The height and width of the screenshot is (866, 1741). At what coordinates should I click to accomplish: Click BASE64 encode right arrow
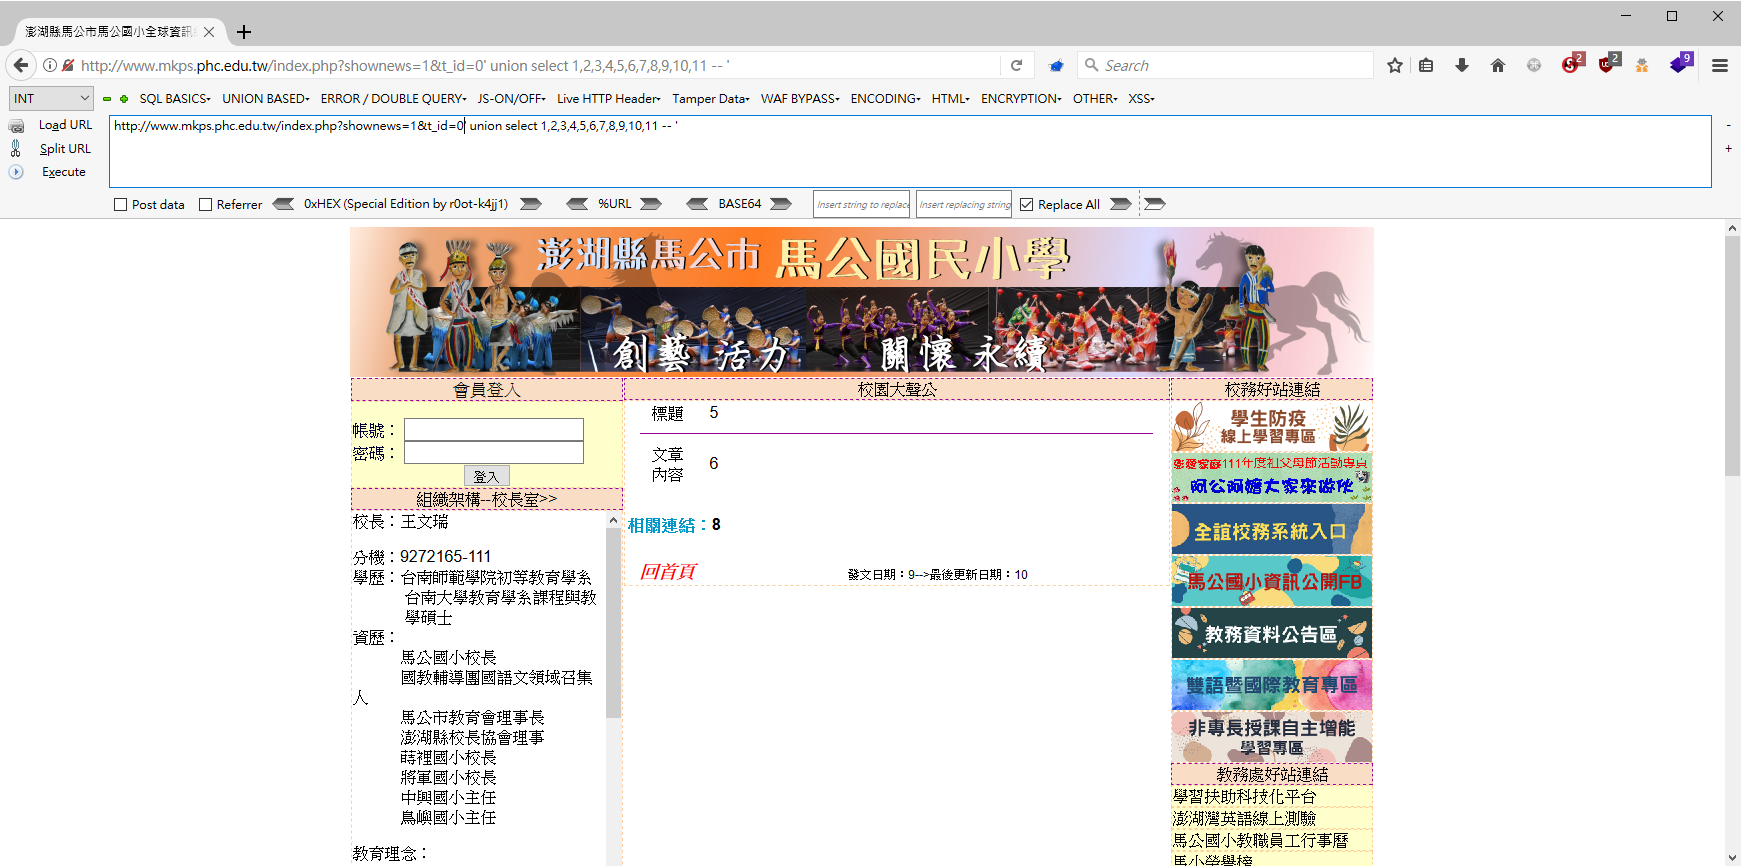point(781,204)
